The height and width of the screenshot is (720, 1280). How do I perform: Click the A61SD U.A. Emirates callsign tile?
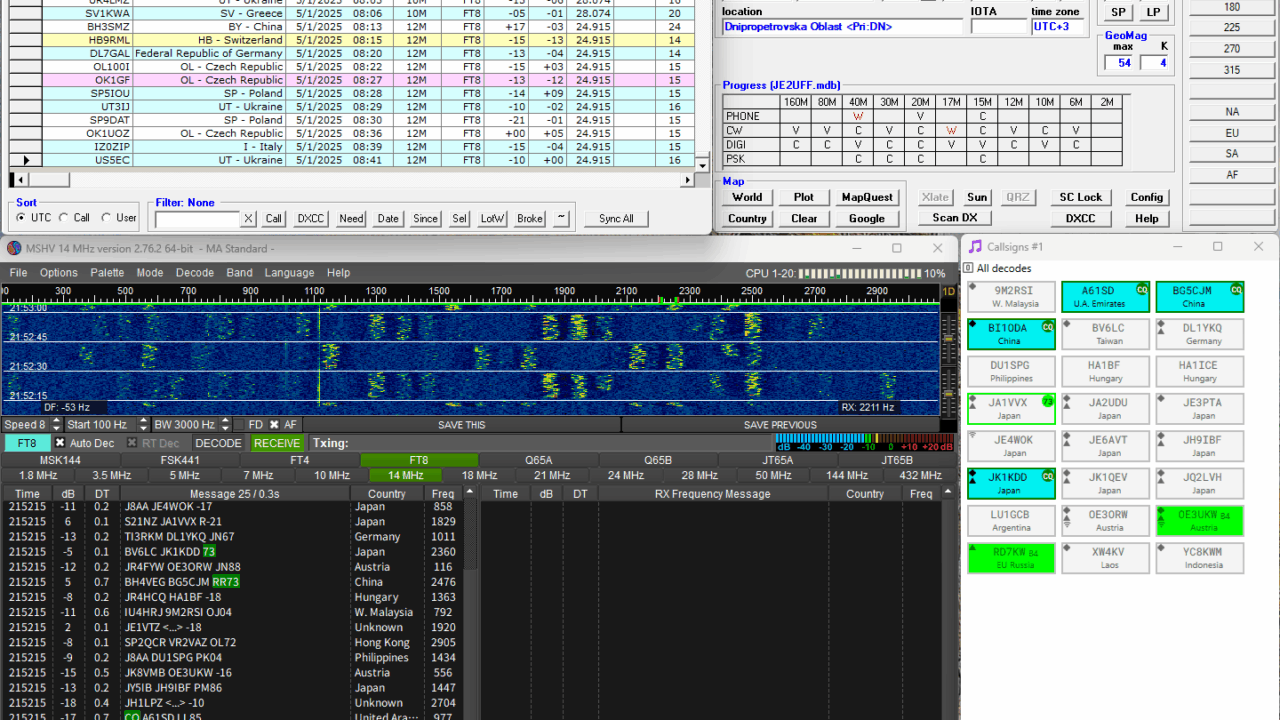click(1105, 297)
